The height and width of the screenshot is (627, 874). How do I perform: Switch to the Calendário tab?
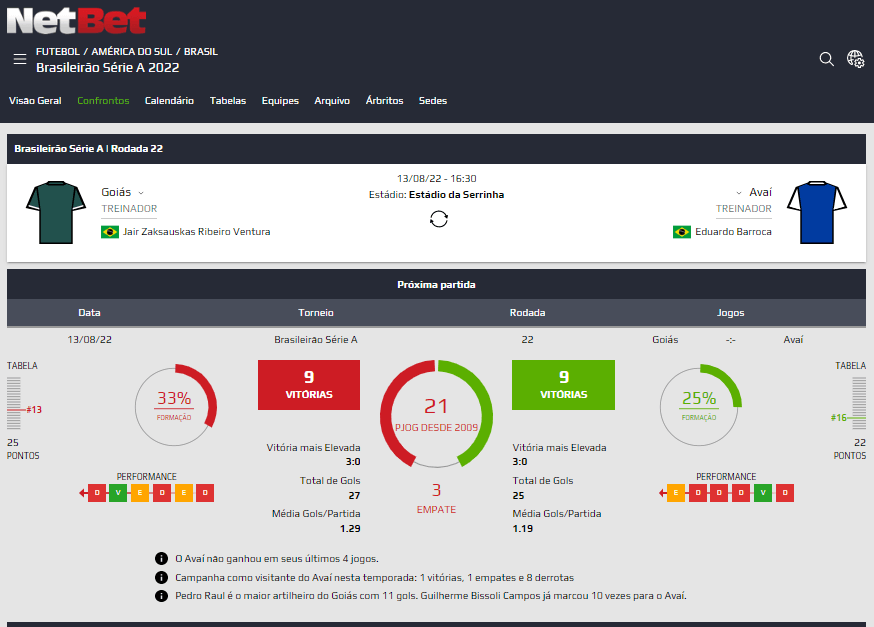coord(169,101)
